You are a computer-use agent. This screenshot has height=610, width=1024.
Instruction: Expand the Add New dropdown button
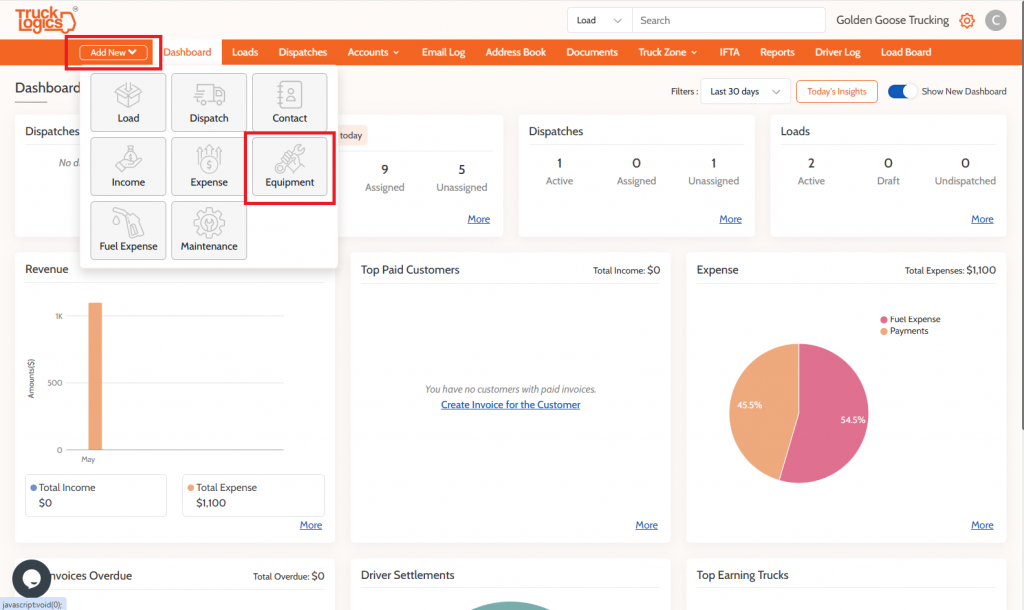(x=114, y=52)
